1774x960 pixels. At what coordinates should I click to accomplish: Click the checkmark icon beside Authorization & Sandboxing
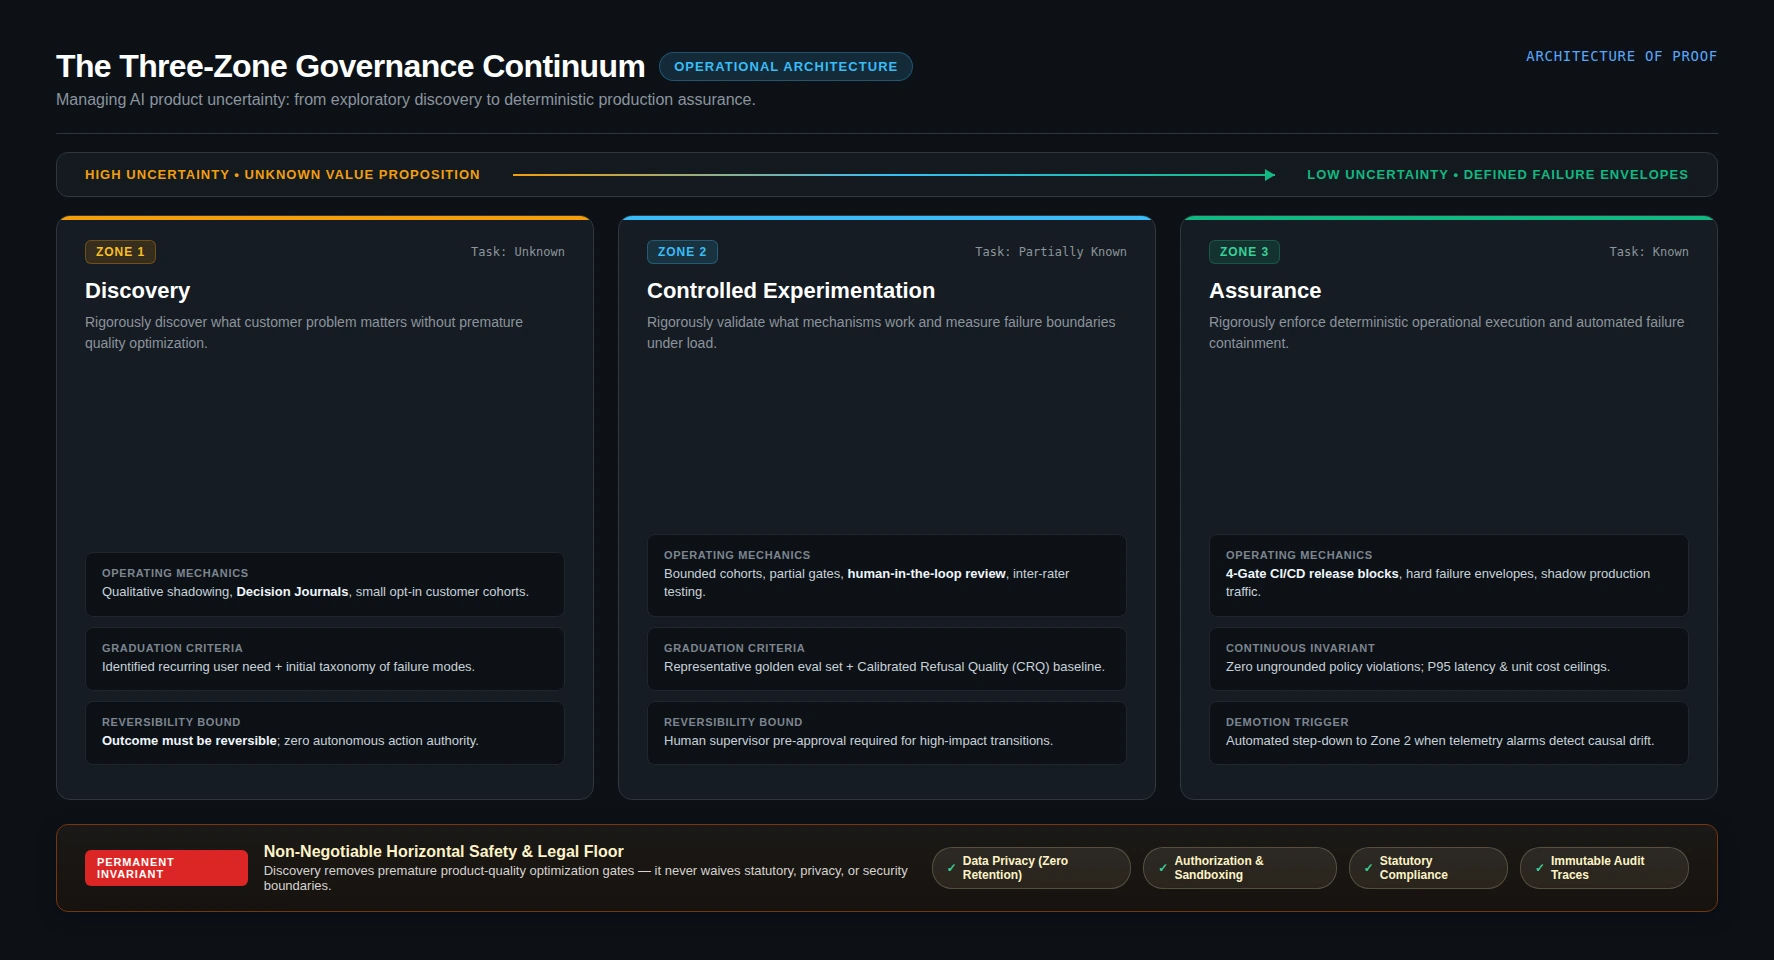1162,868
